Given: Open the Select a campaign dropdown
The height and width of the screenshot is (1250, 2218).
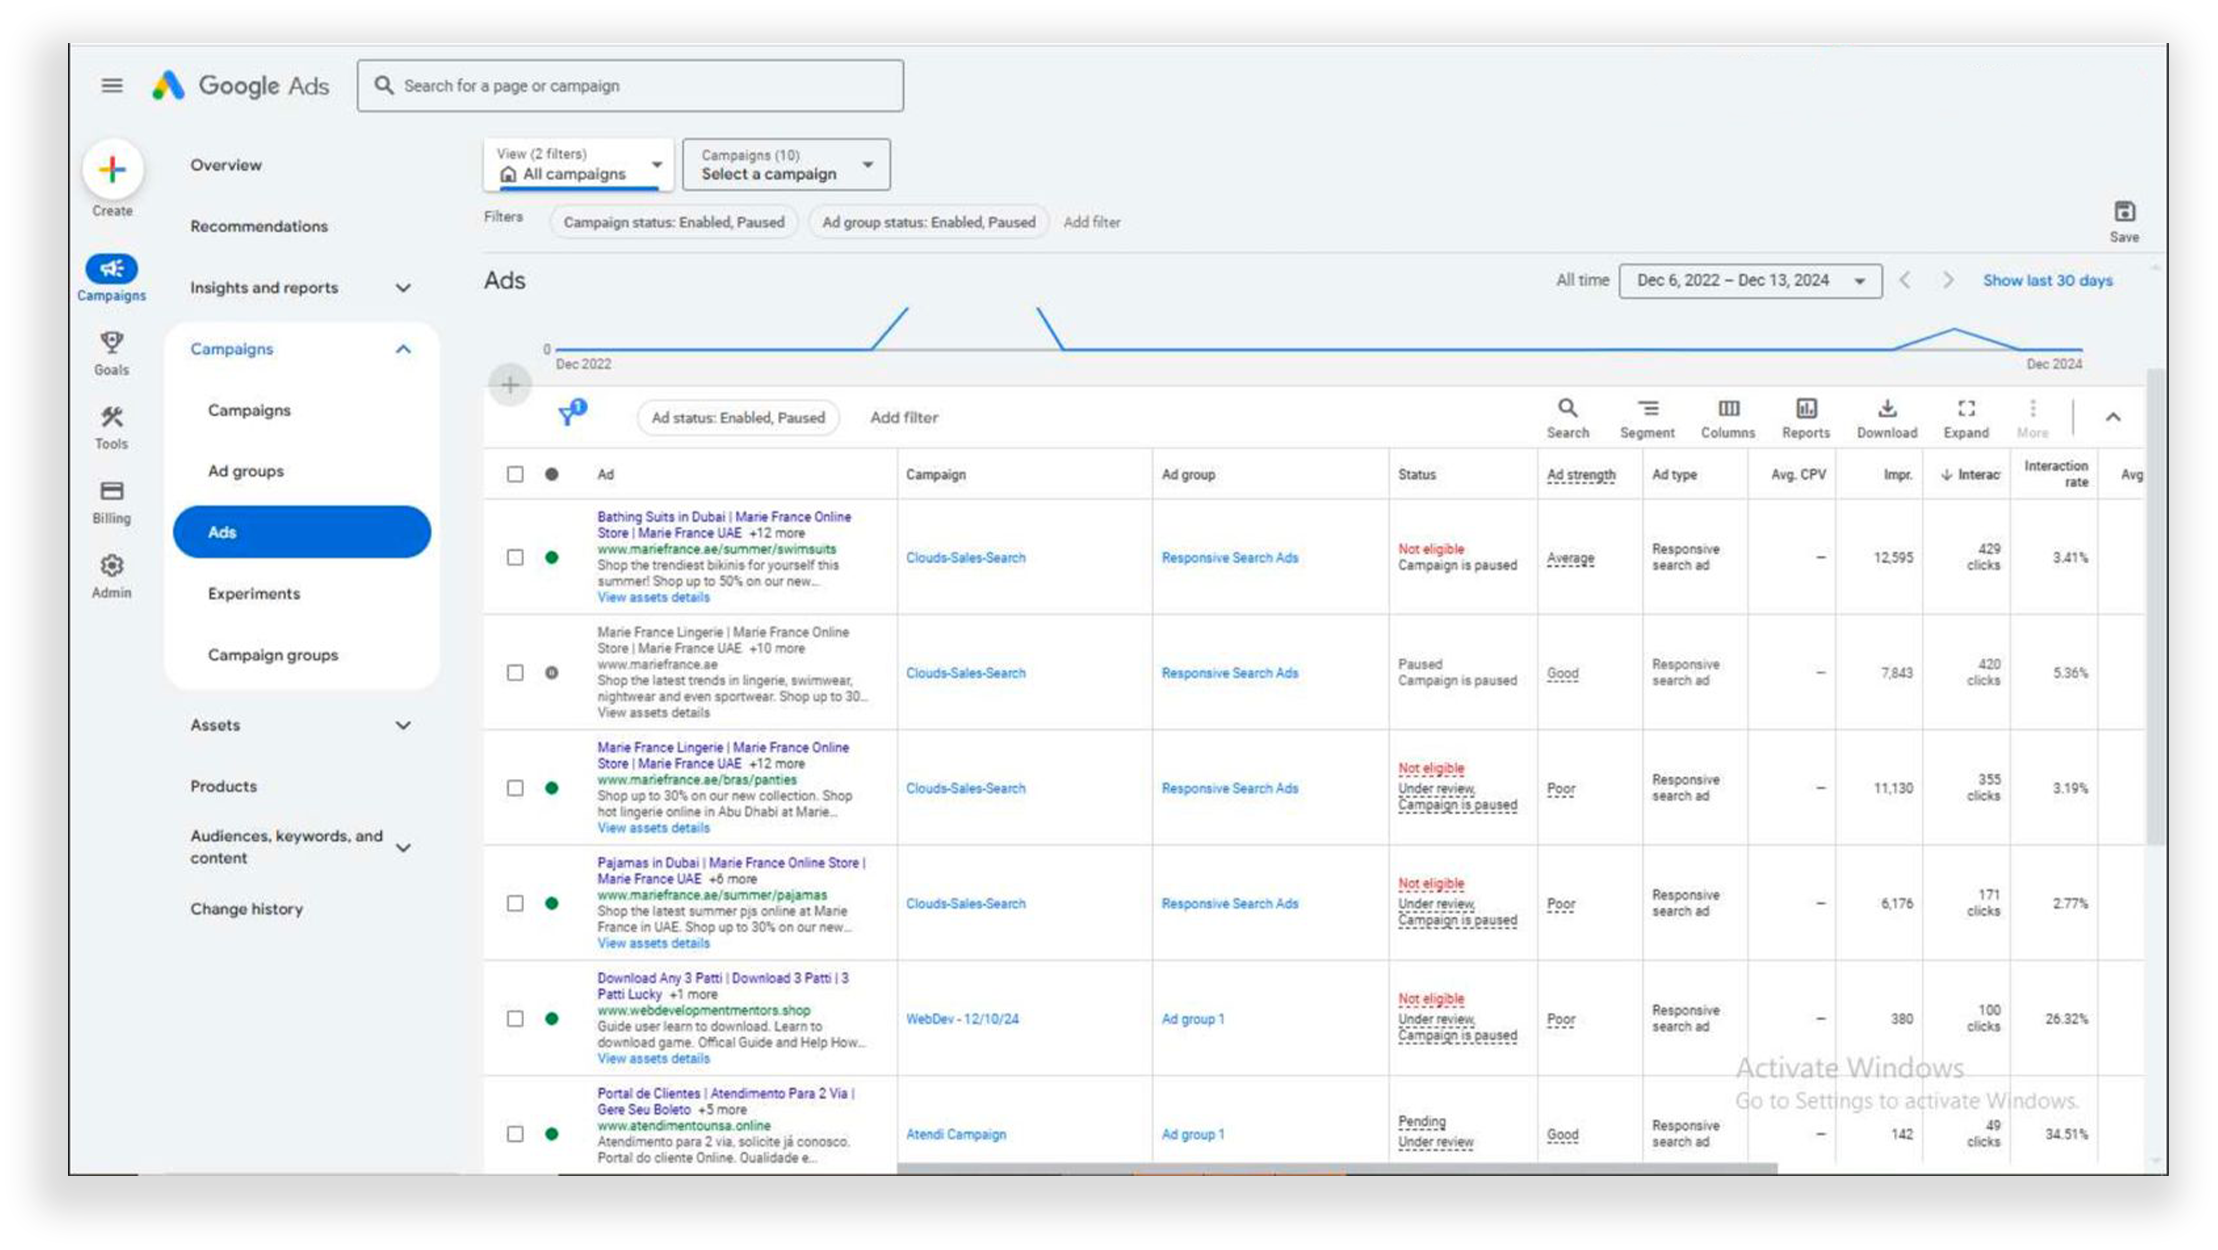Looking at the screenshot, I should click(786, 164).
